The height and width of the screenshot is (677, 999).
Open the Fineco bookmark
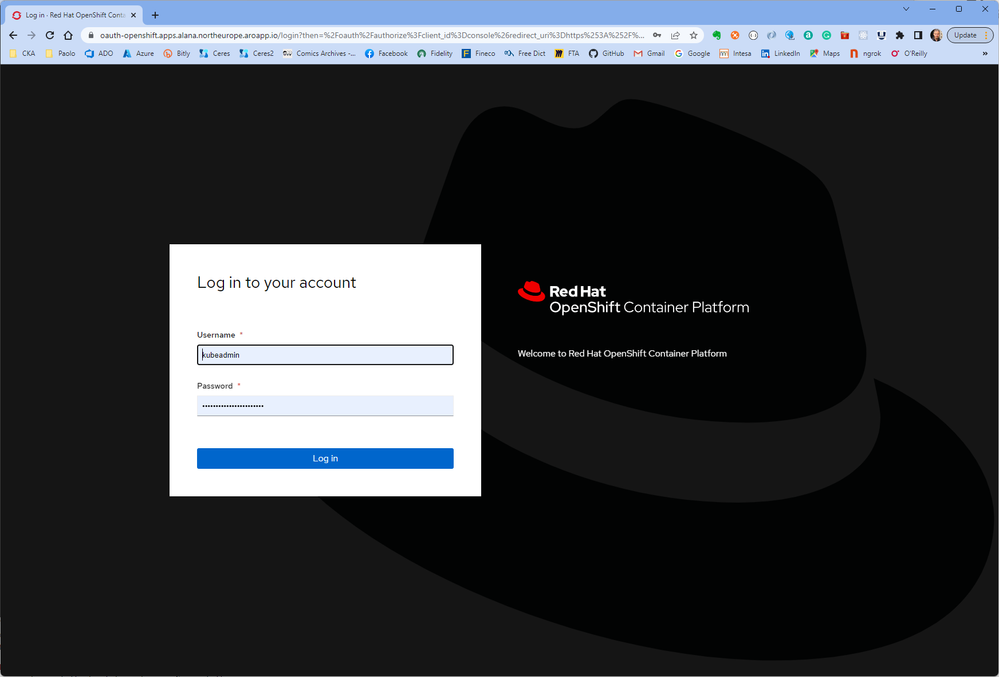[478, 53]
